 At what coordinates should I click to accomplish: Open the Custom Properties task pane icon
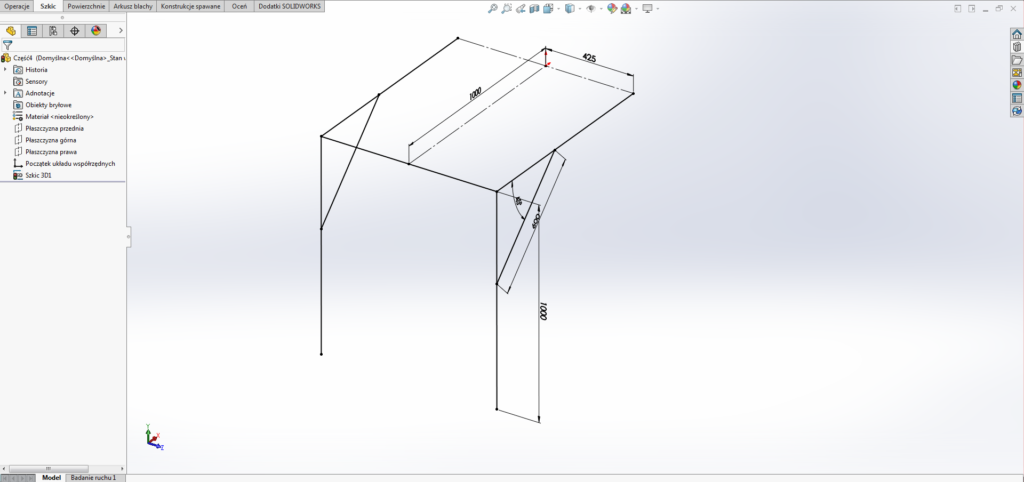tap(1017, 98)
